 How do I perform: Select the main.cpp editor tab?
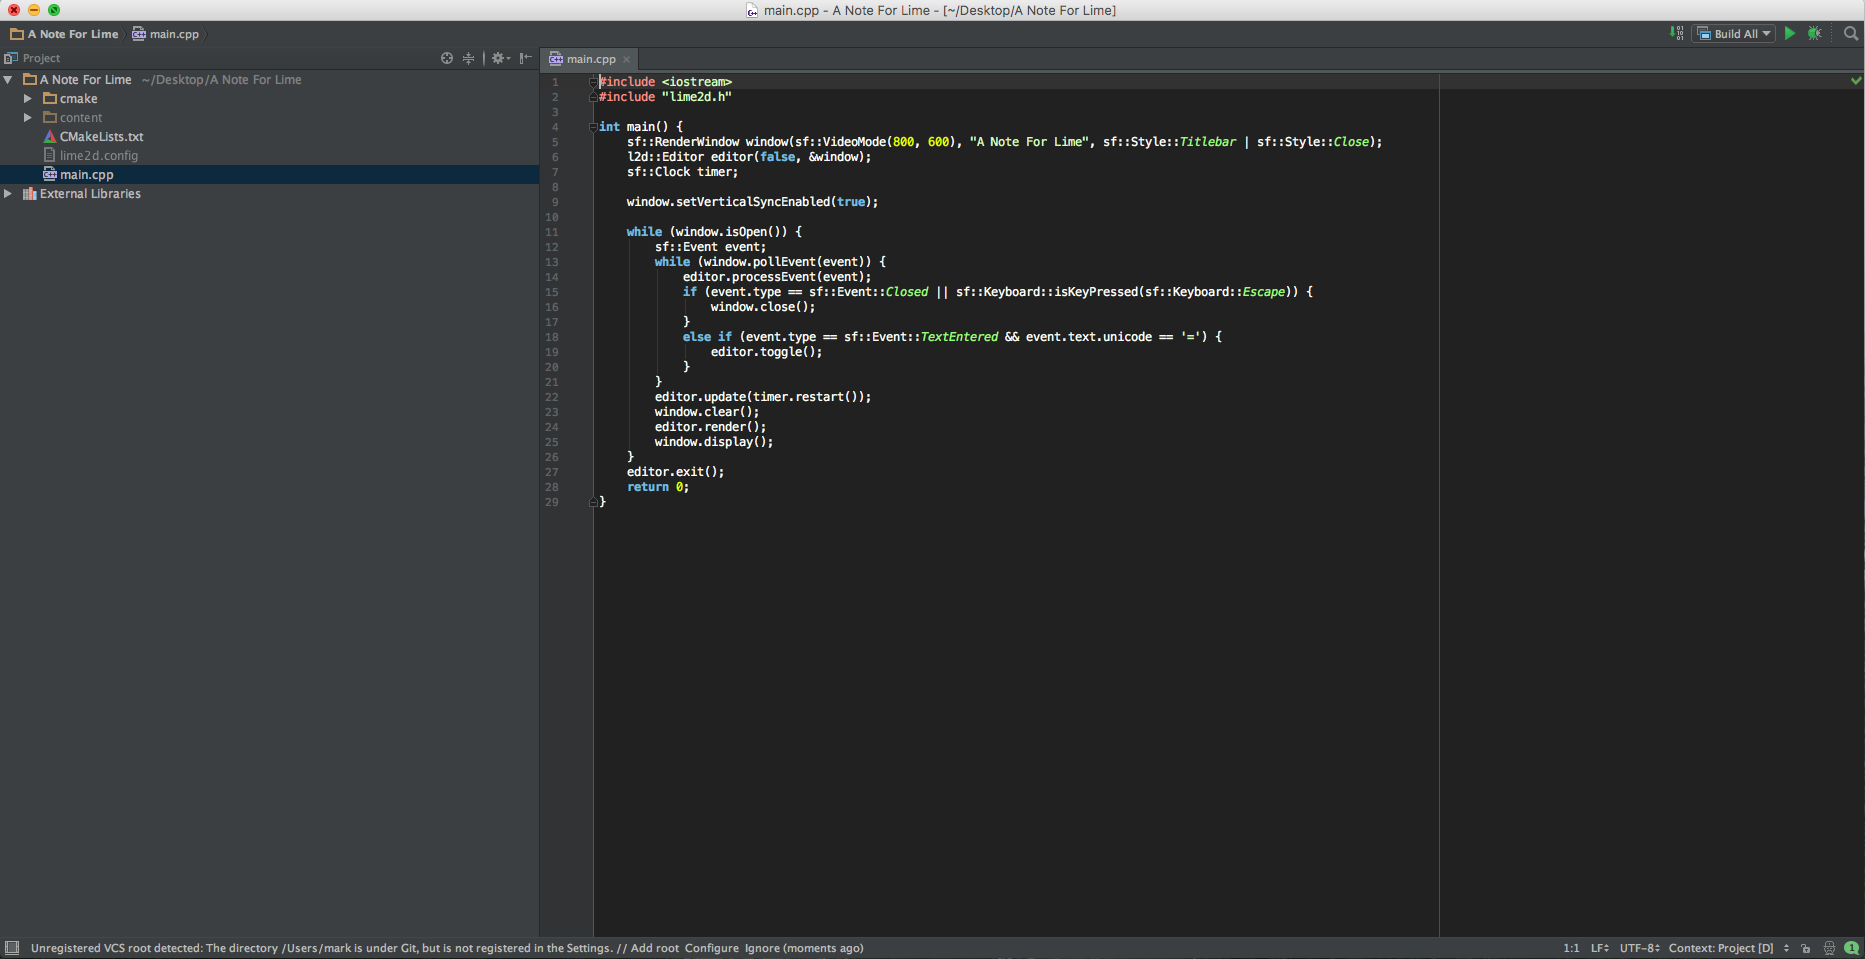click(x=590, y=59)
